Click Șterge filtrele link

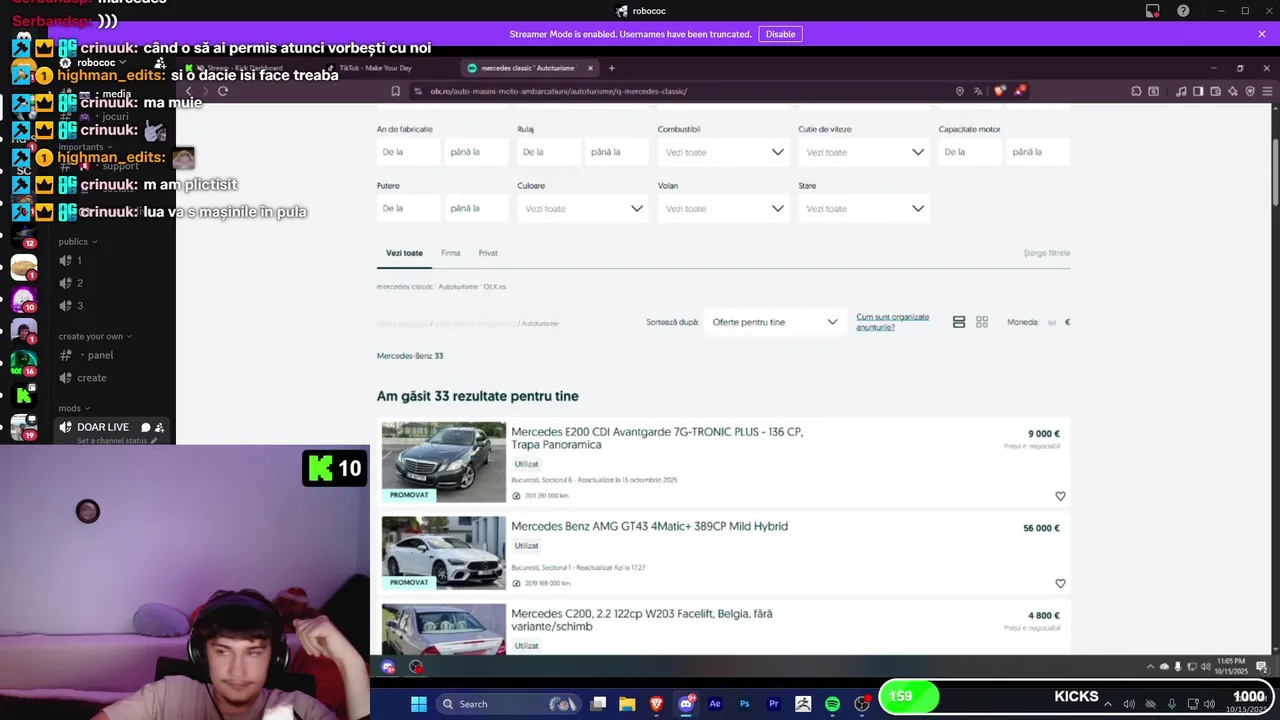[1046, 253]
